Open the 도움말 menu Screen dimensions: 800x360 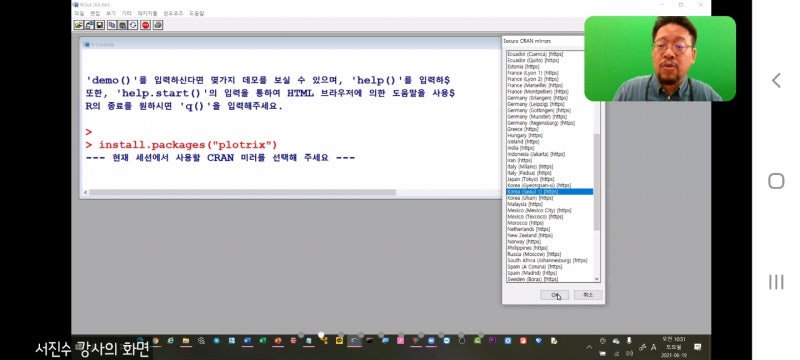click(196, 13)
